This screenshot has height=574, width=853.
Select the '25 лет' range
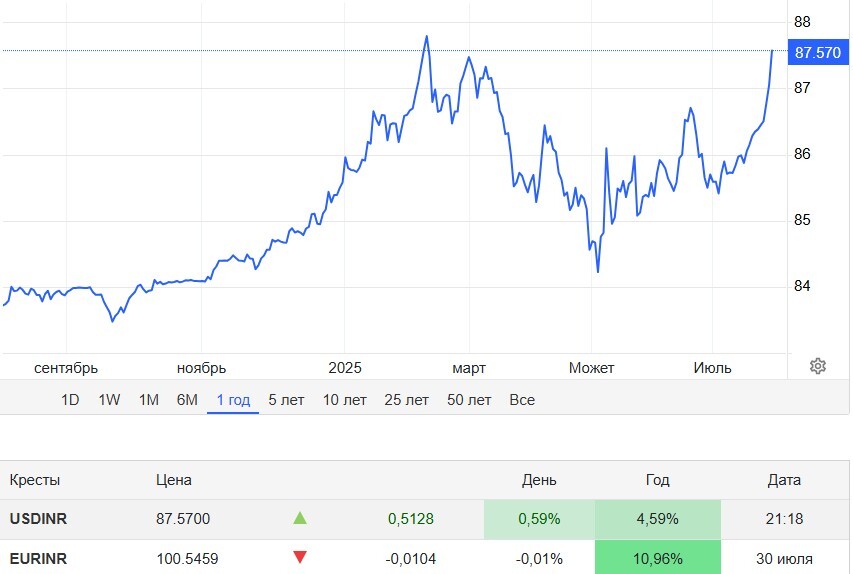(406, 400)
